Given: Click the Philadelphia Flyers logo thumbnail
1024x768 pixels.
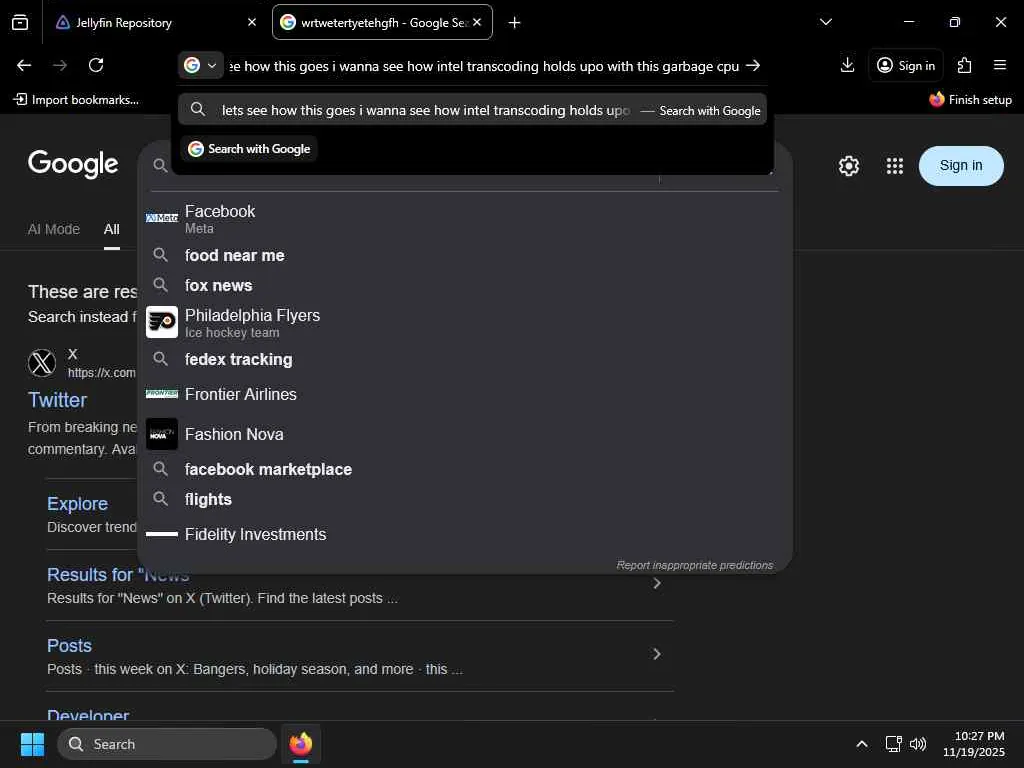Looking at the screenshot, I should point(161,322).
